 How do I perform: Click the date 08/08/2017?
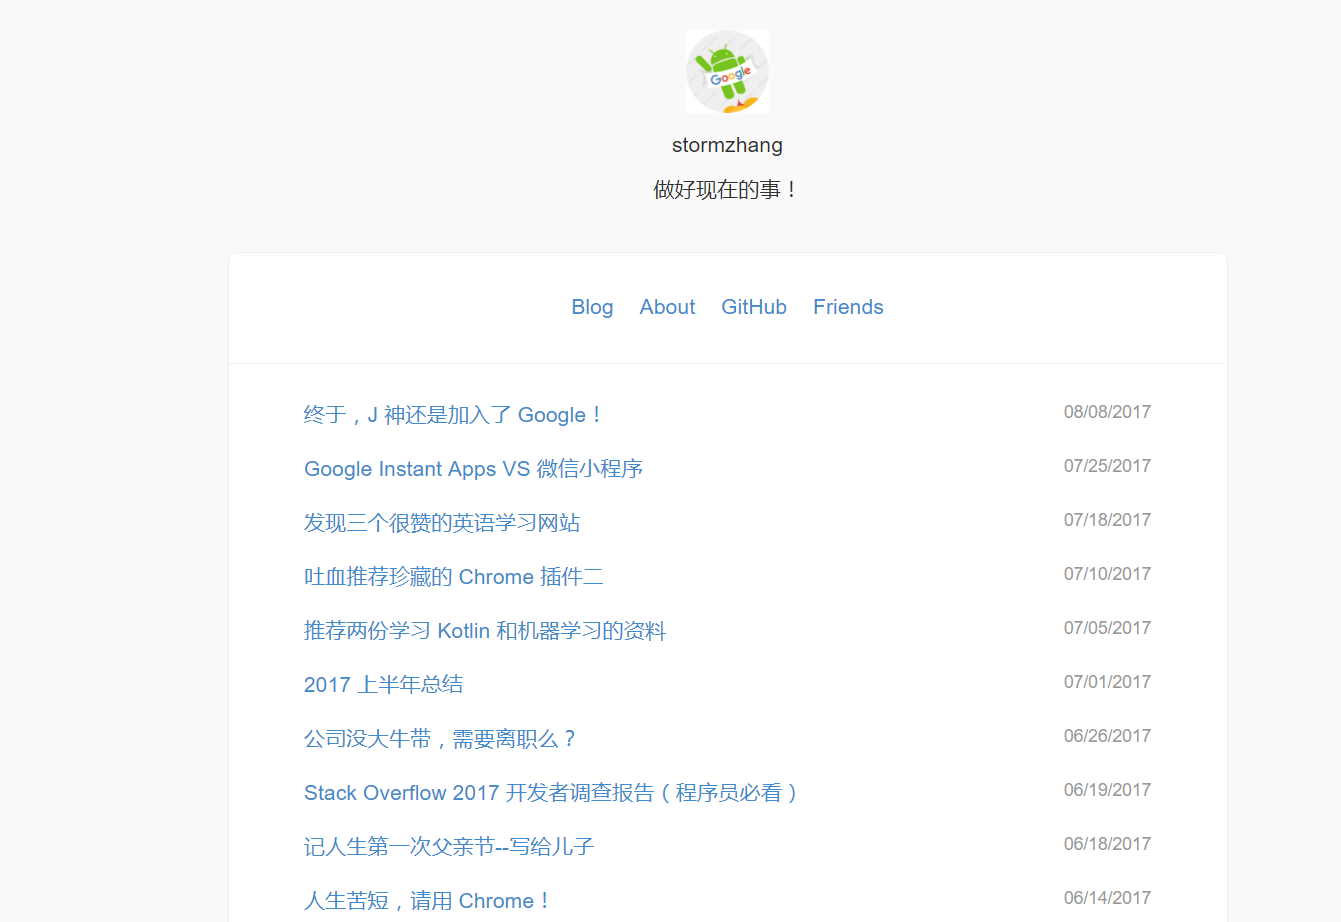coord(1107,412)
